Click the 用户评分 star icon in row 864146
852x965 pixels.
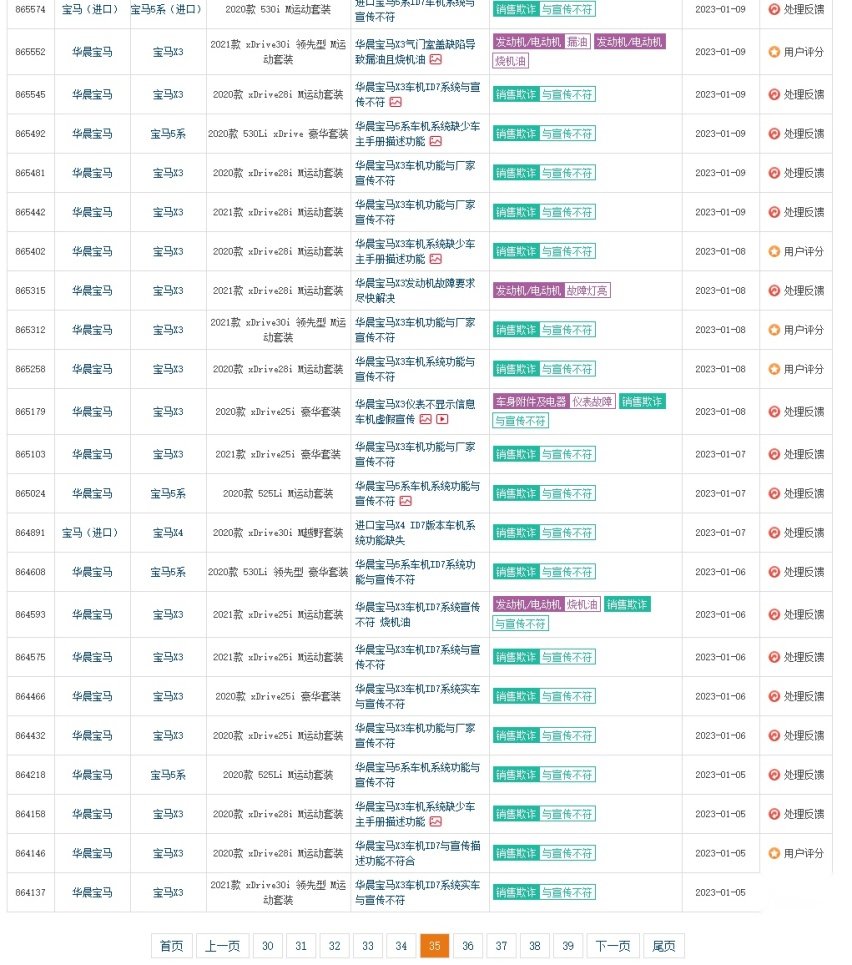[774, 854]
